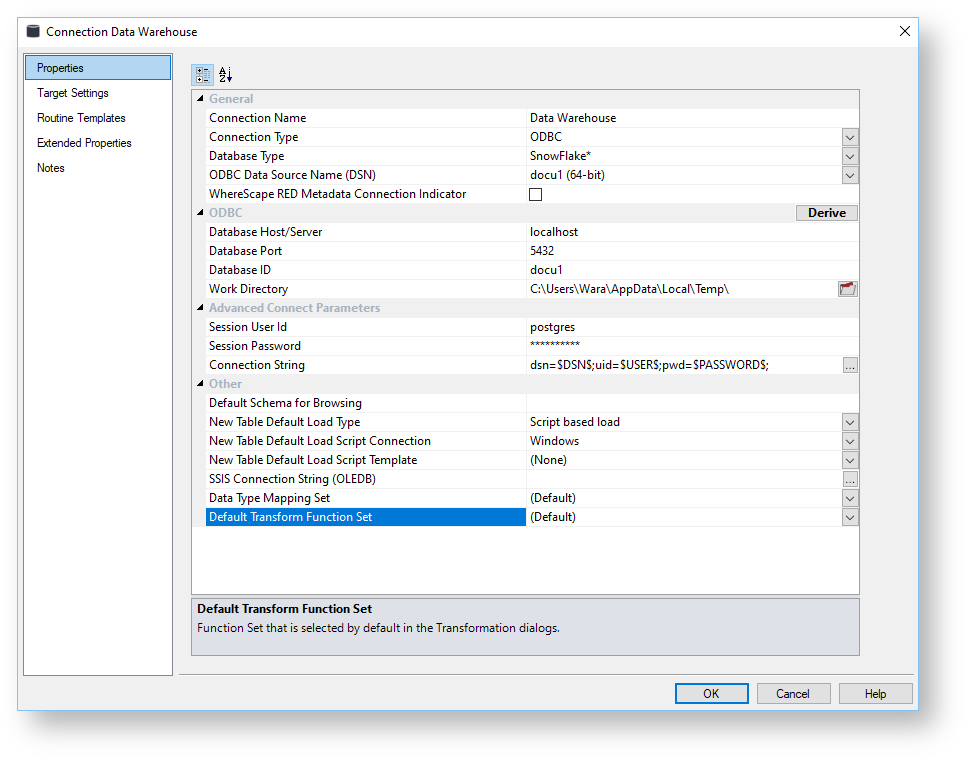Edit Connection String value field
The image size is (967, 759).
click(x=684, y=365)
